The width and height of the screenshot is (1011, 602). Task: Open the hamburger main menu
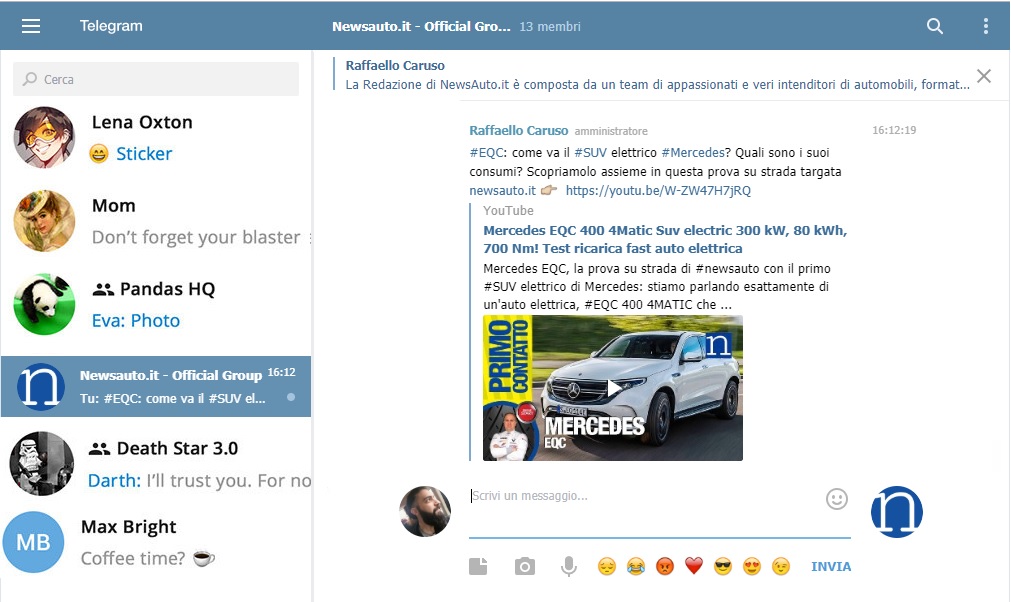31,26
